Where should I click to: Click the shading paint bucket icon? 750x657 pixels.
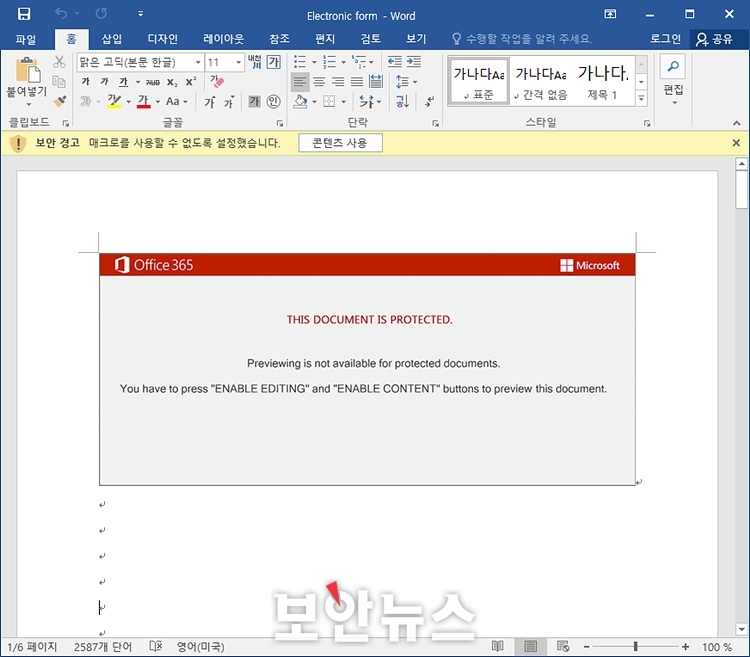[x=300, y=101]
